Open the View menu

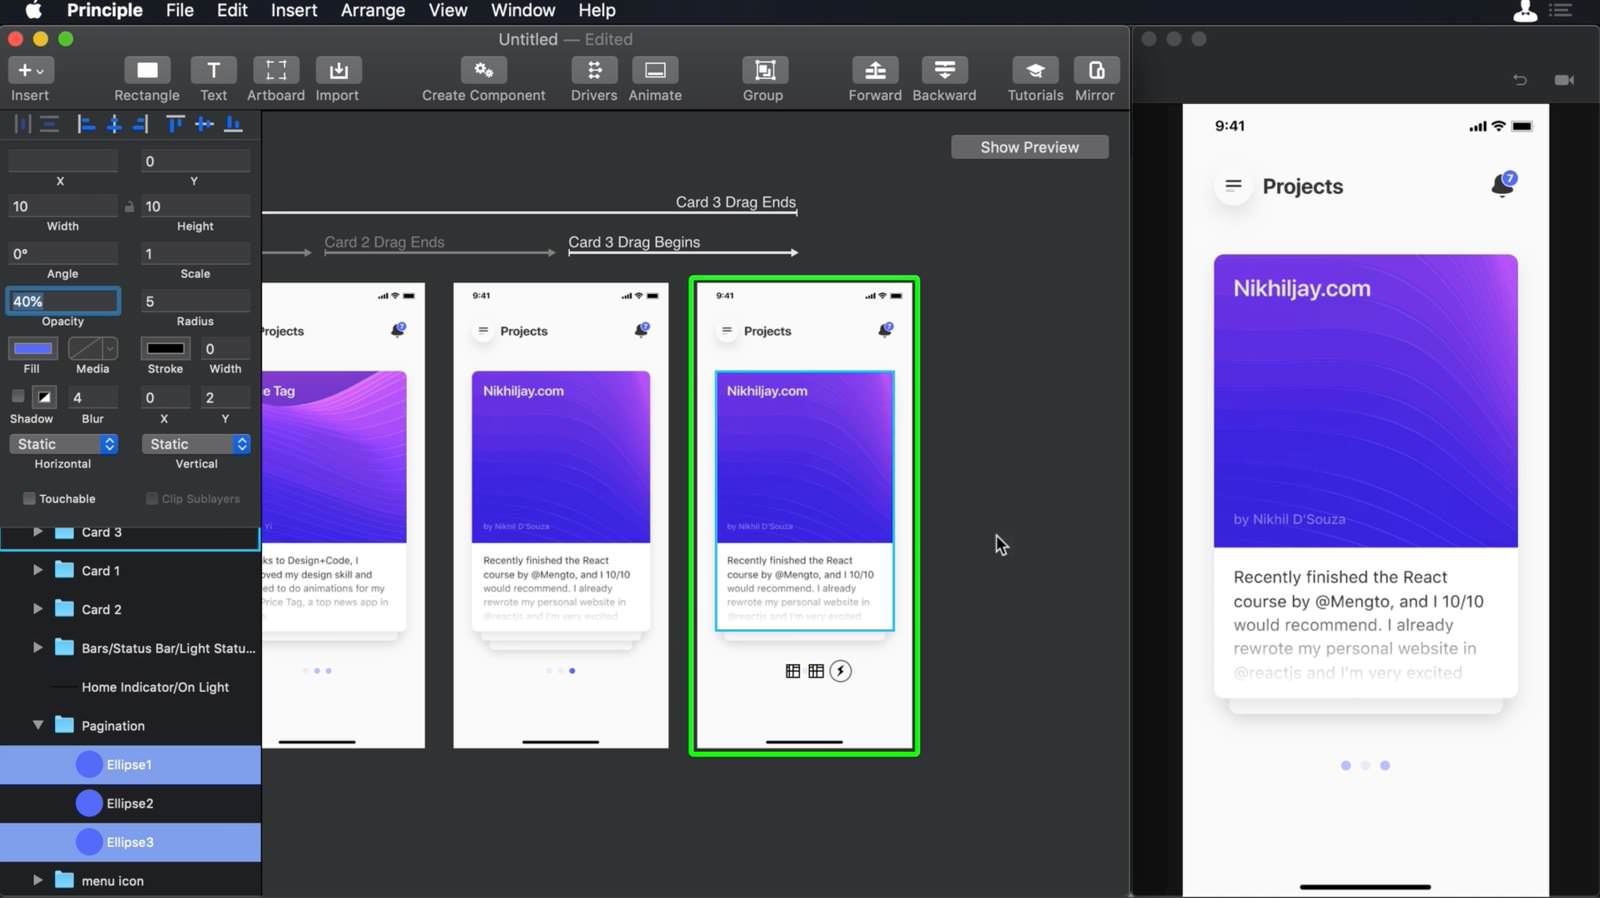point(448,10)
